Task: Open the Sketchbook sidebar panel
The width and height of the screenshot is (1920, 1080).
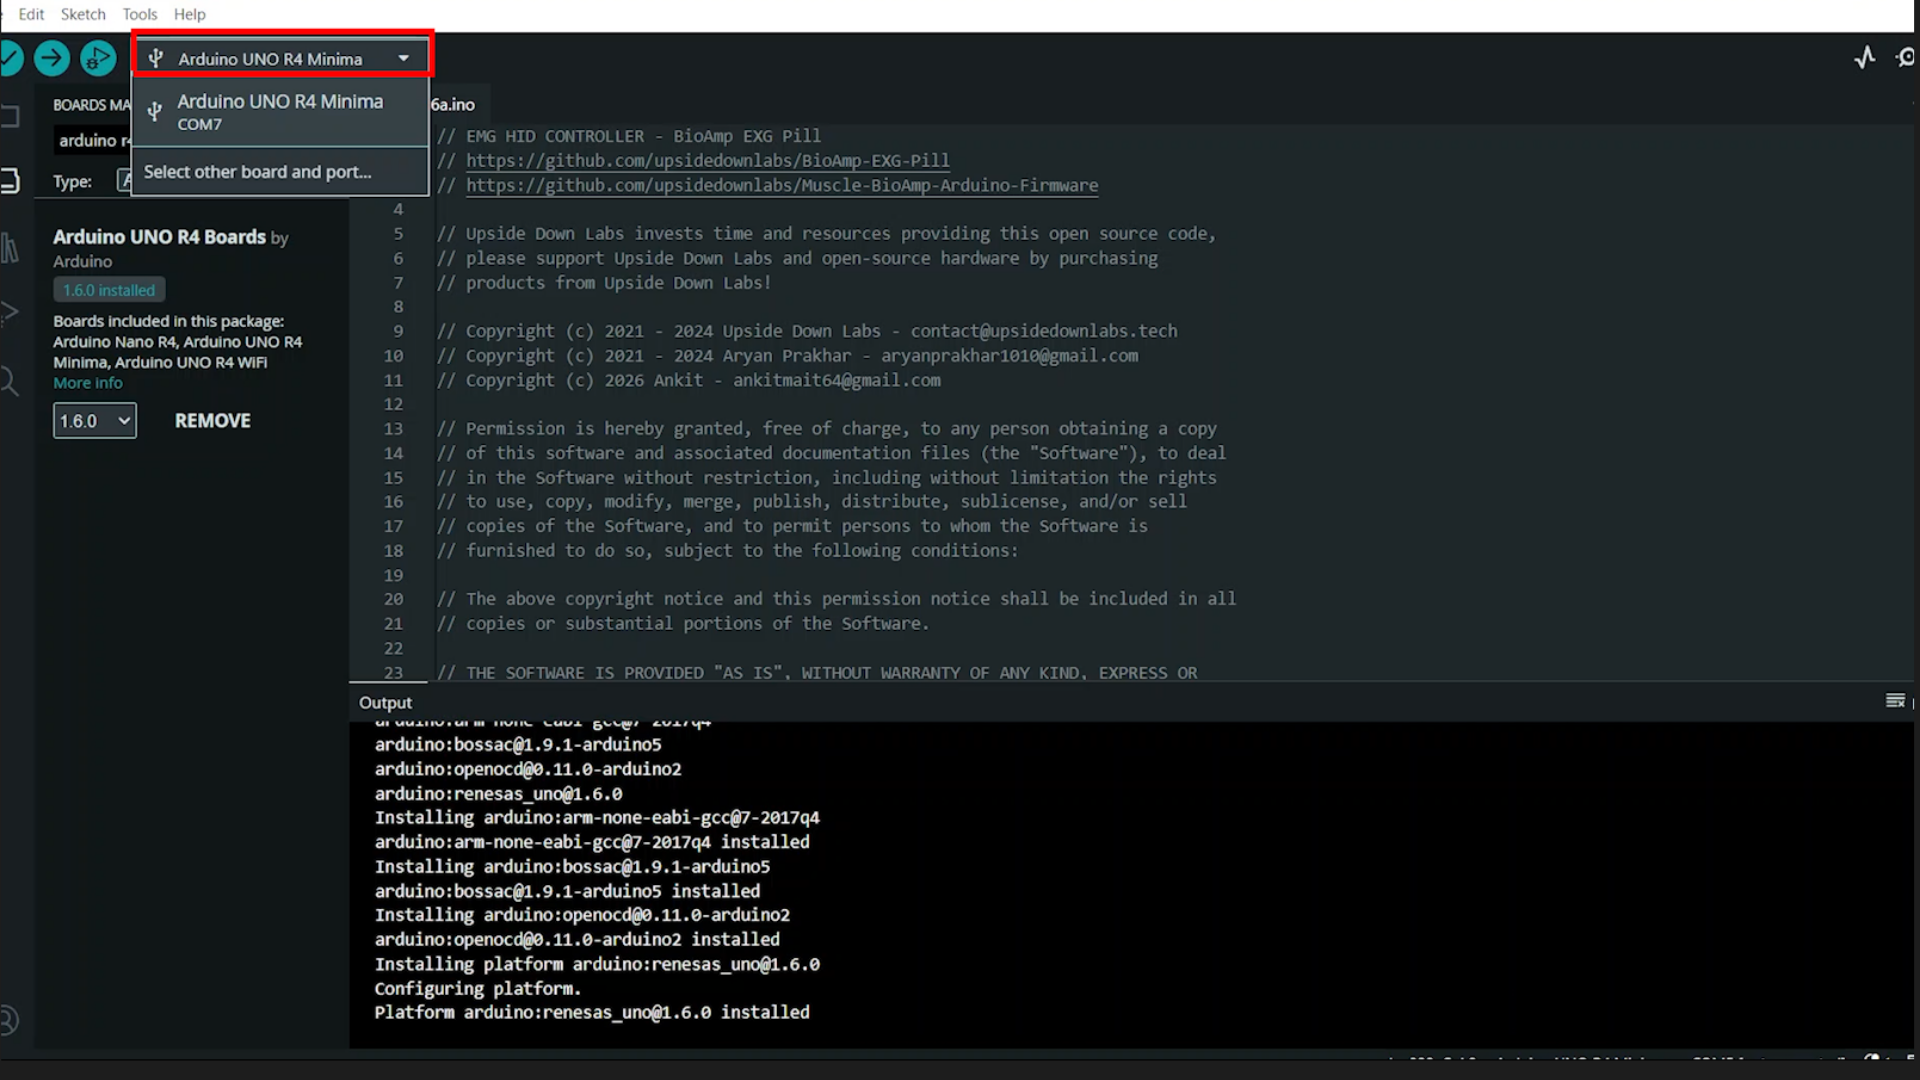Action: click(x=10, y=116)
